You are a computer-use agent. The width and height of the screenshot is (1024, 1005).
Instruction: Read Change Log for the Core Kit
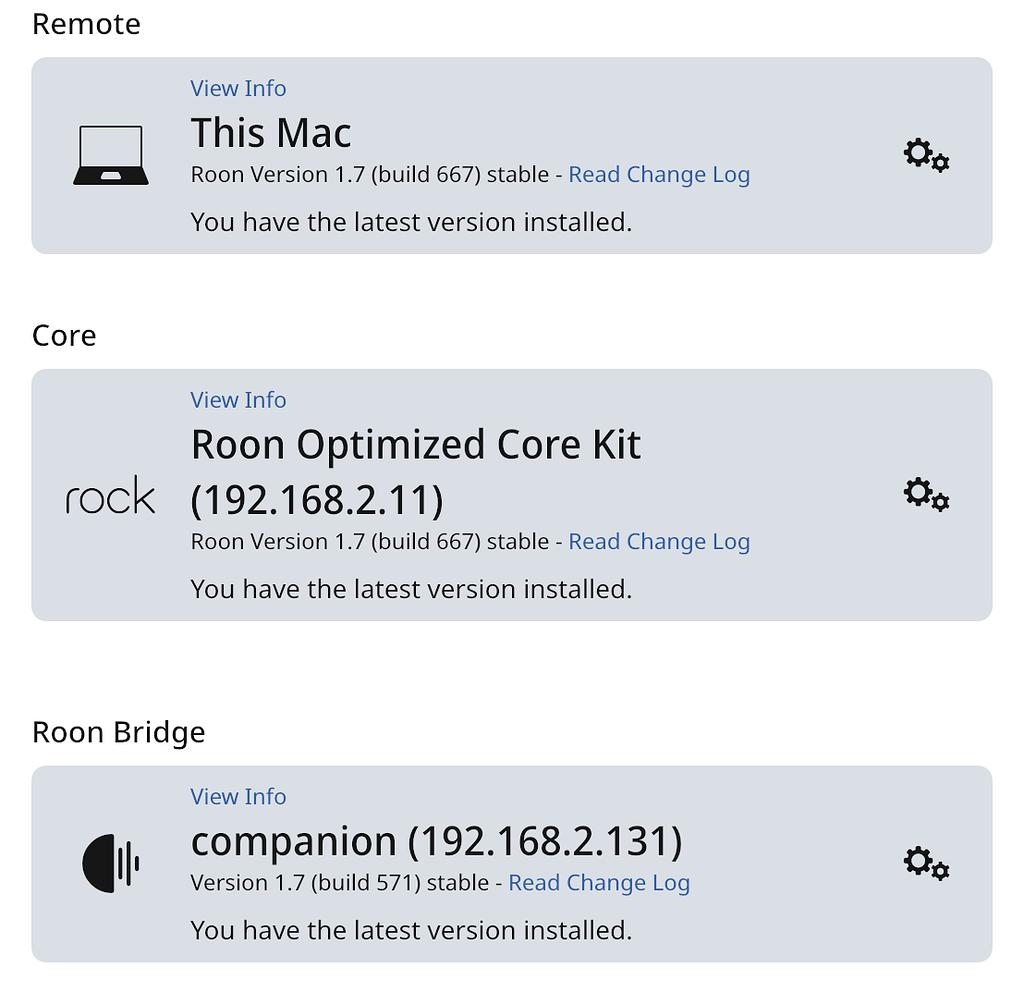pyautogui.click(x=659, y=541)
